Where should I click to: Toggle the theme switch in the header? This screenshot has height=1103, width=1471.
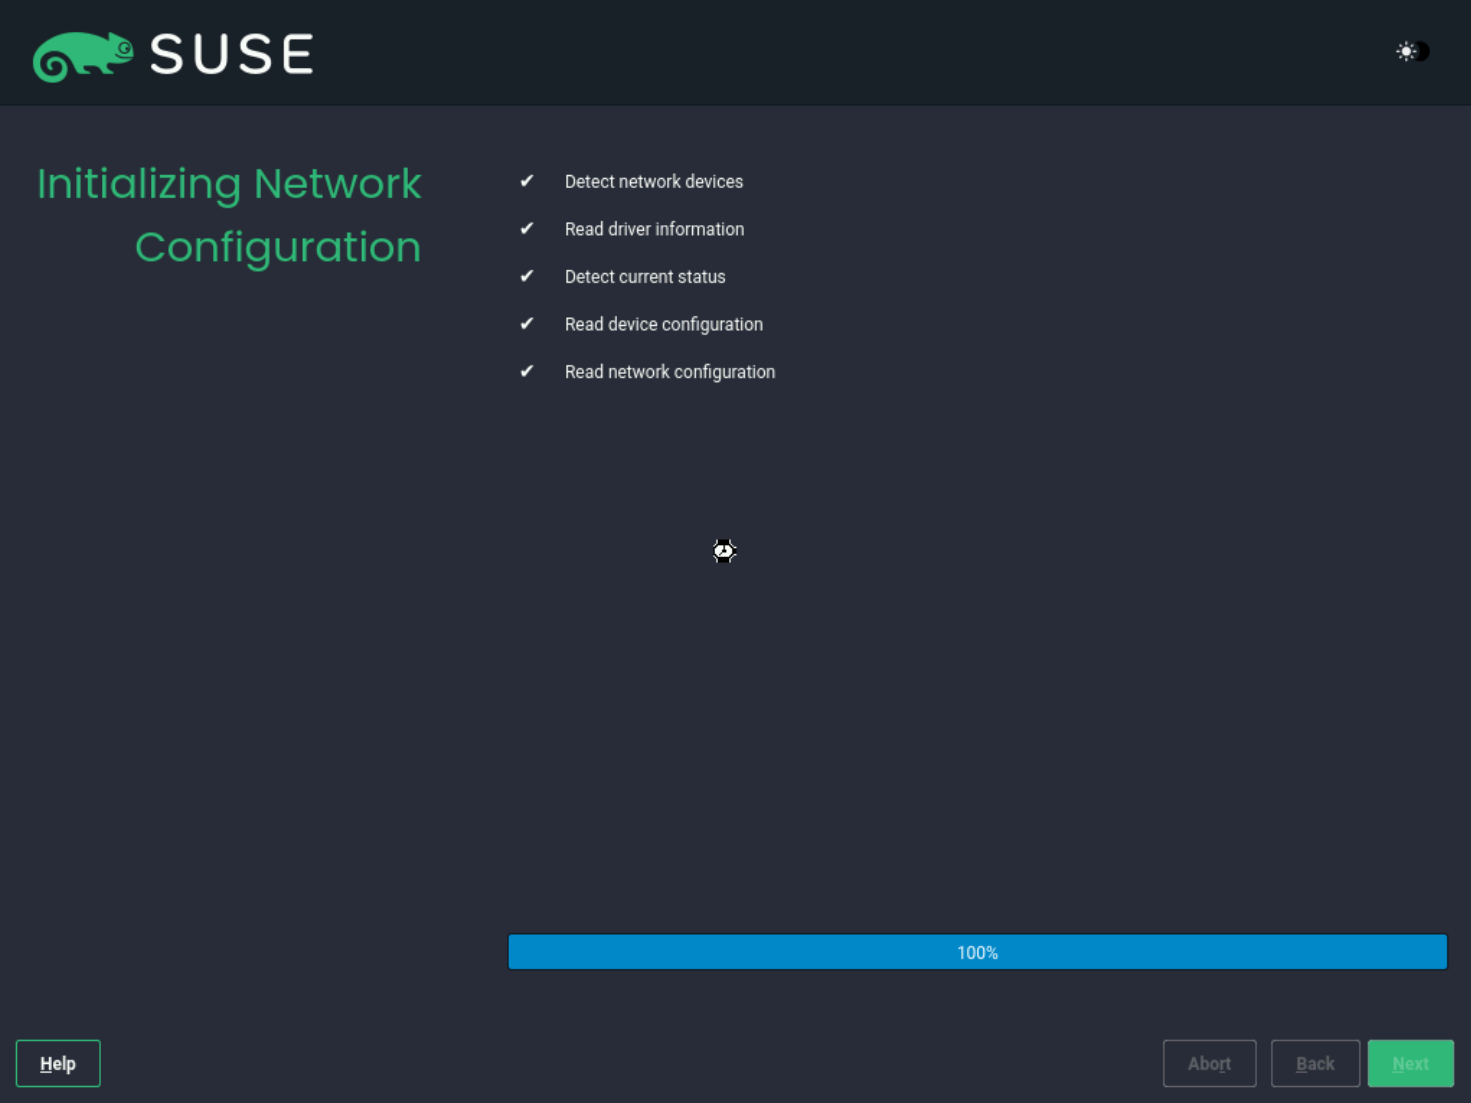tap(1411, 51)
